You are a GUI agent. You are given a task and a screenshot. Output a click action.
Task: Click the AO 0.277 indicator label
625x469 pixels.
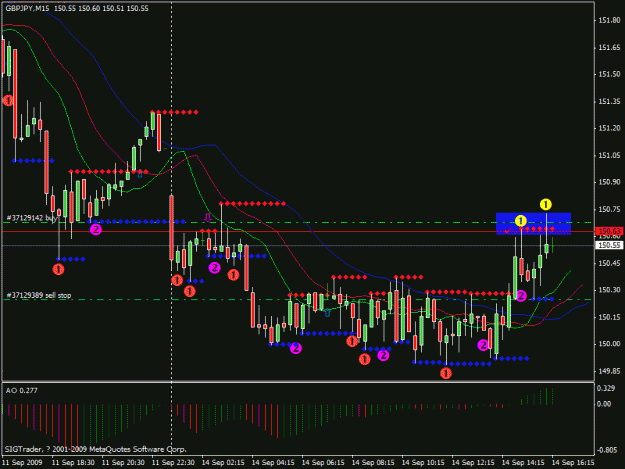tap(22, 391)
